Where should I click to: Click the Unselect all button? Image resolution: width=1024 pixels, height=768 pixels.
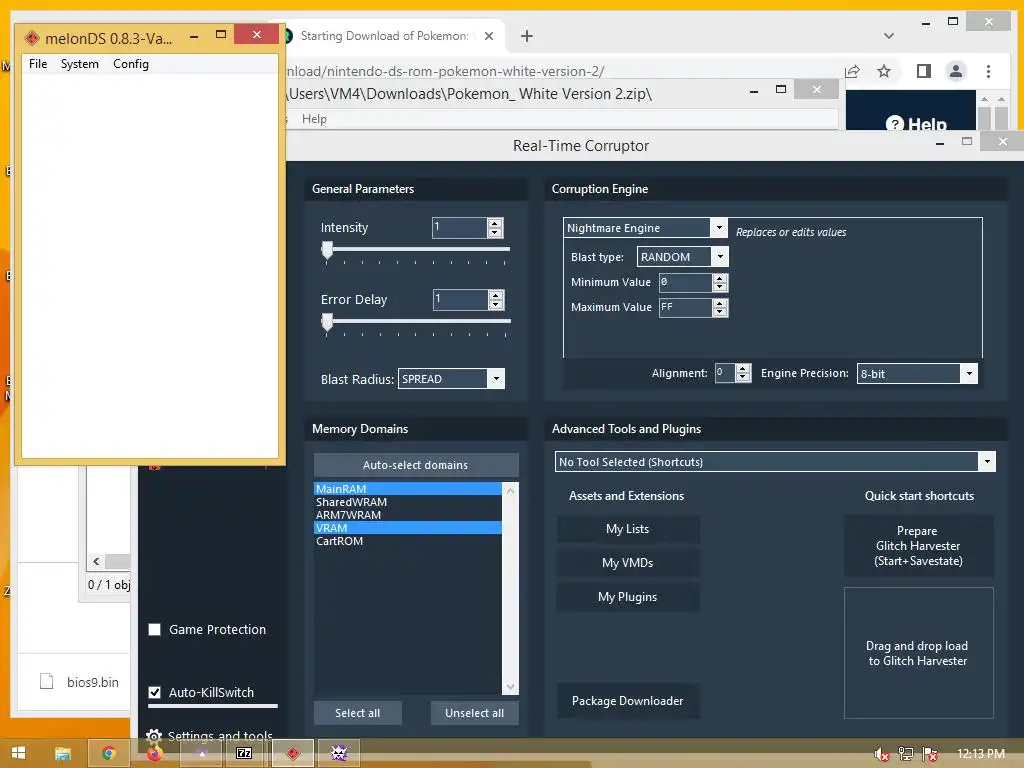coord(475,713)
